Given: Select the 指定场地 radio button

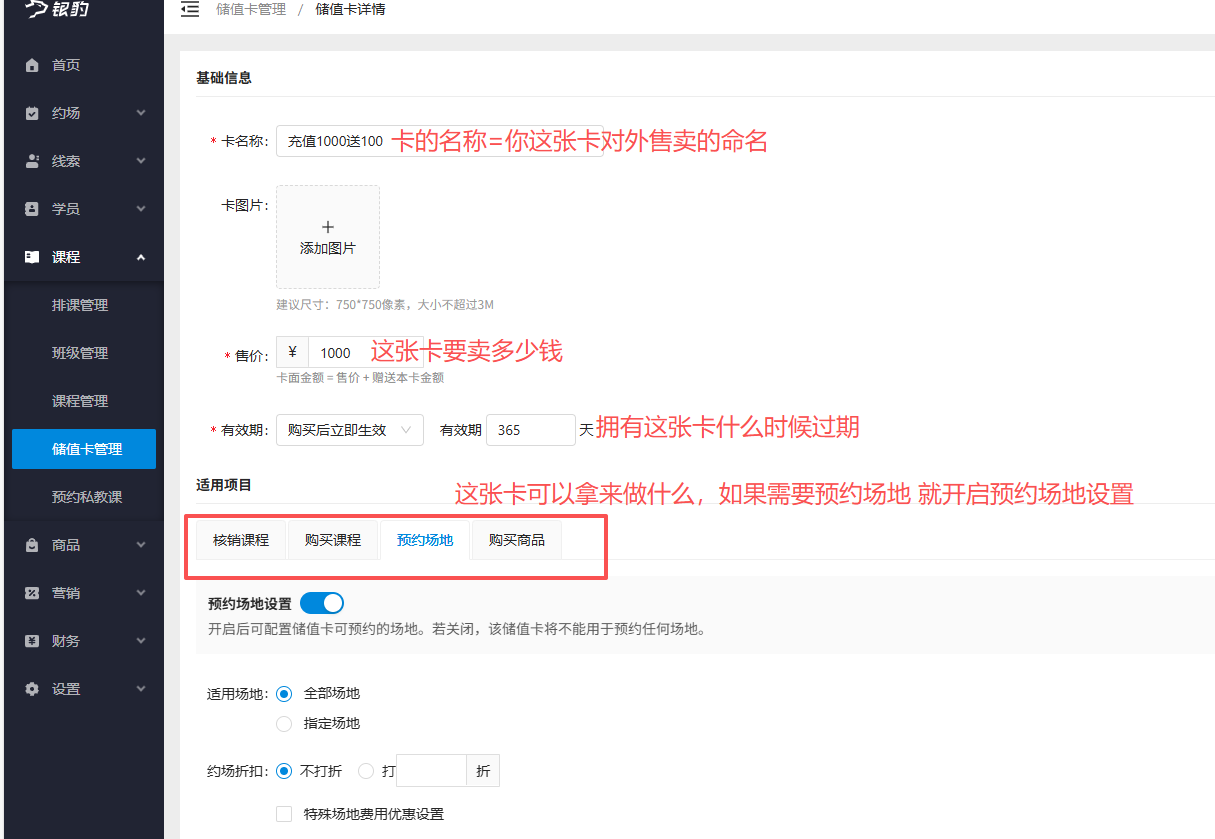Looking at the screenshot, I should 284,723.
